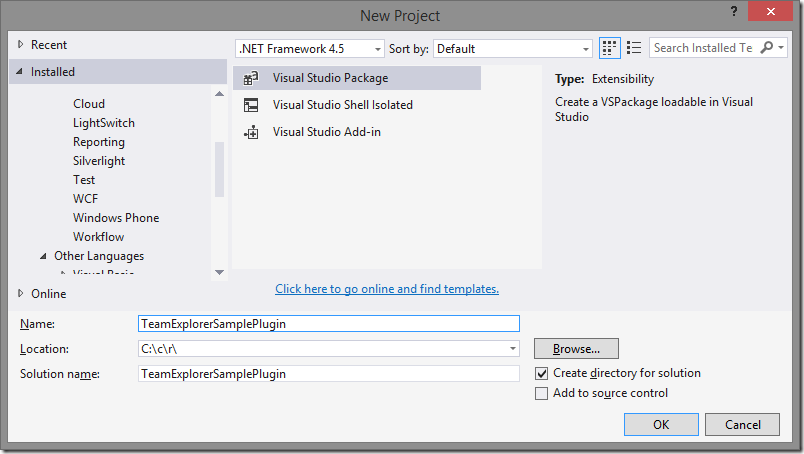Open the Sort by Default dropdown
The height and width of the screenshot is (454, 804).
point(513,49)
